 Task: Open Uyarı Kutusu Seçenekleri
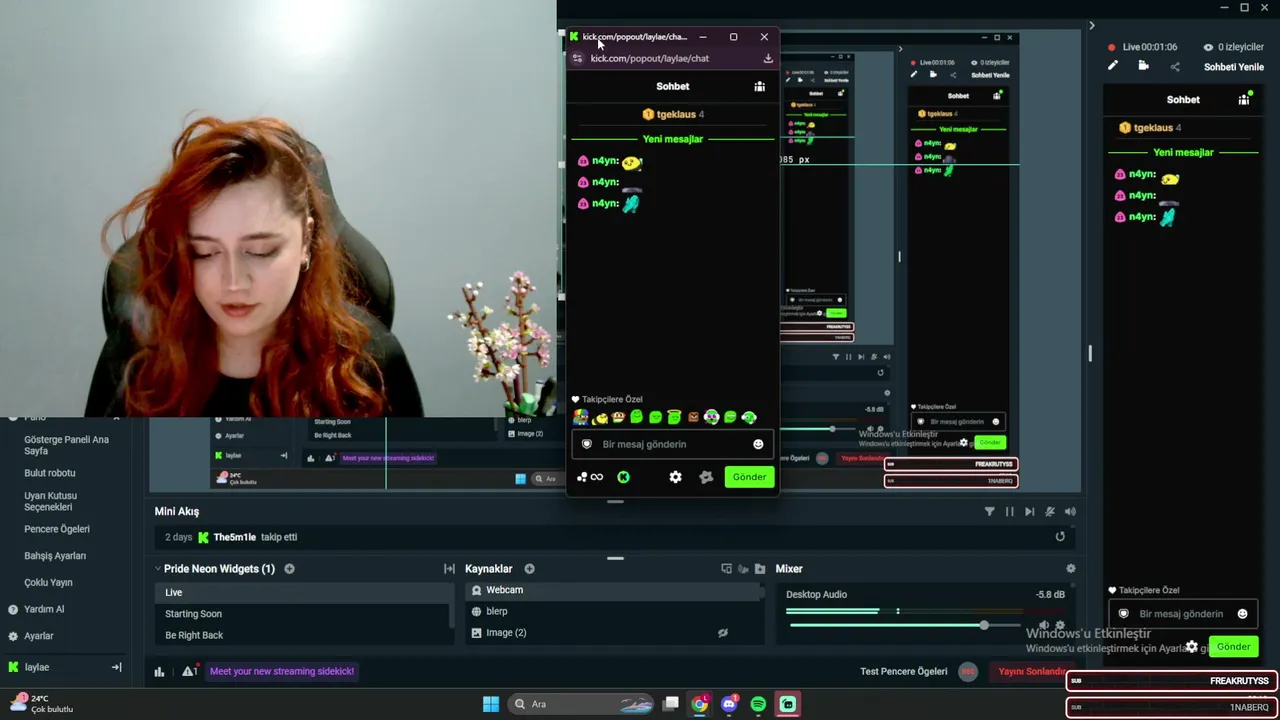pyautogui.click(x=51, y=501)
